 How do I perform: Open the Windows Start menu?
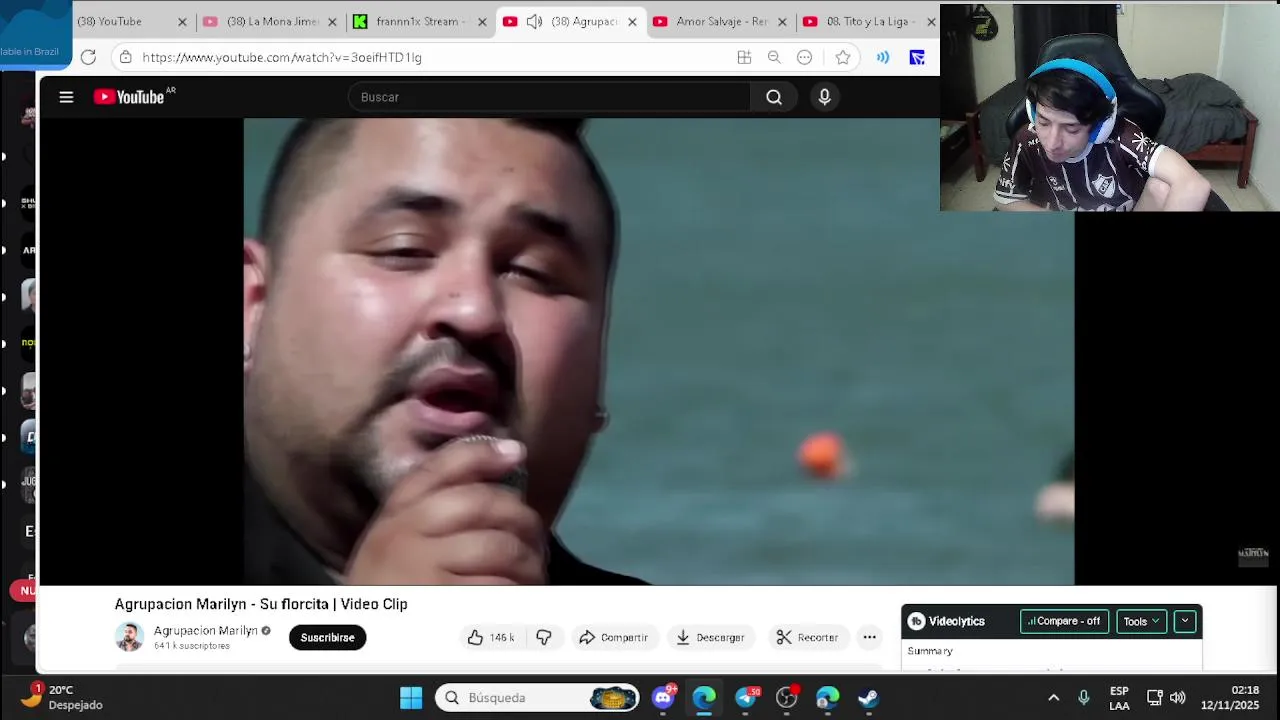pyautogui.click(x=411, y=697)
